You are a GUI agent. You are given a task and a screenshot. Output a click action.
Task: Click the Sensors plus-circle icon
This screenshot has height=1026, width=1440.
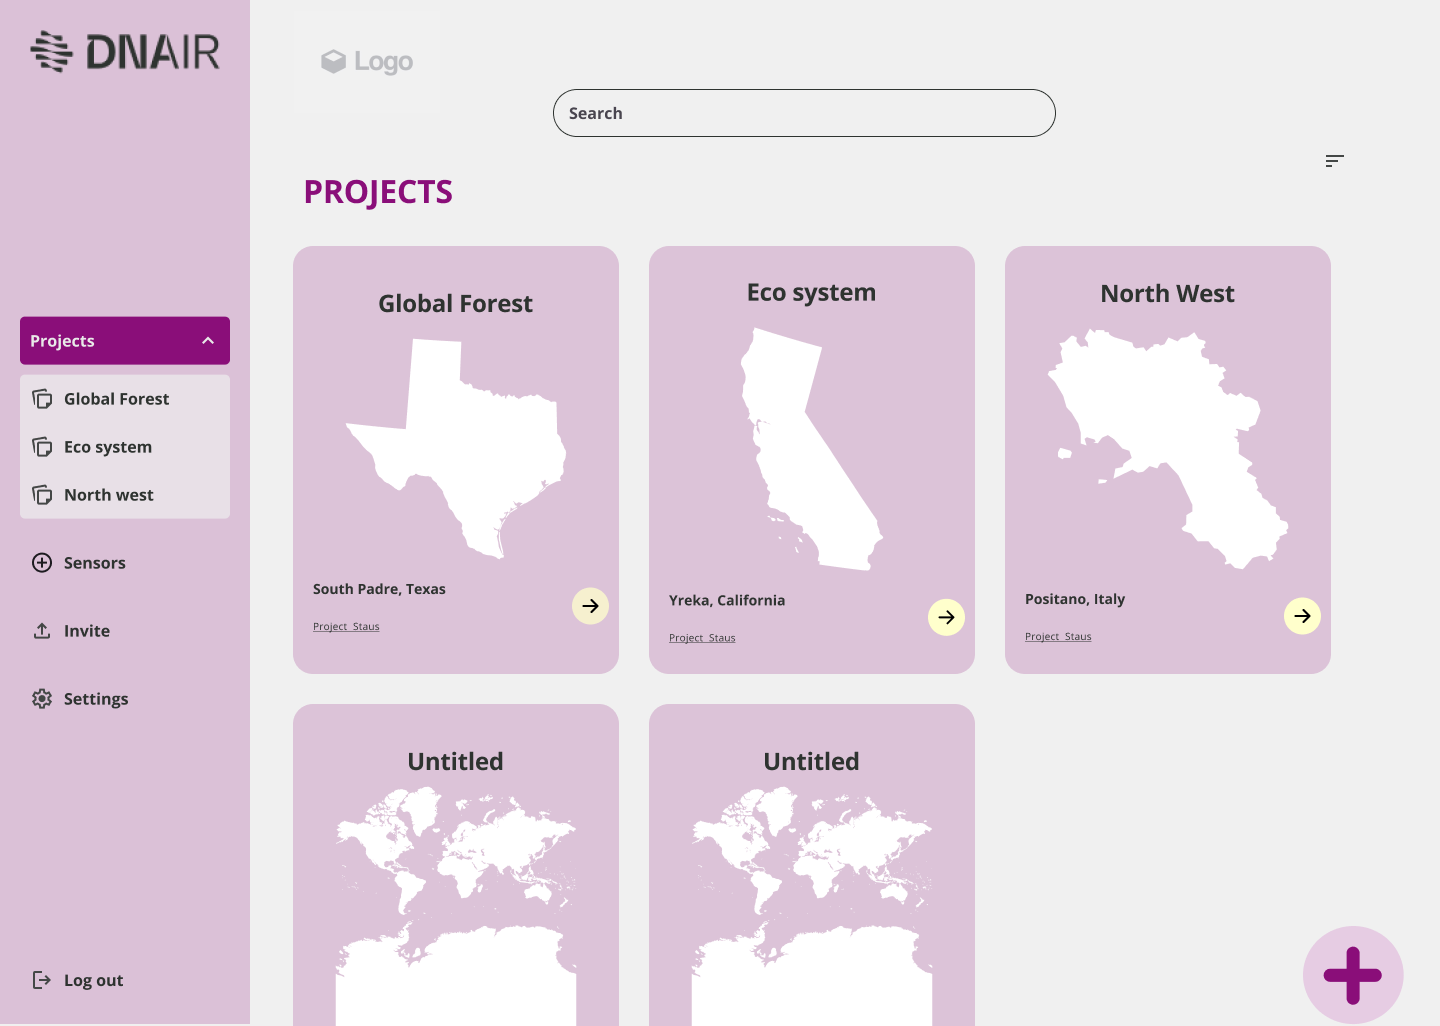(x=42, y=563)
